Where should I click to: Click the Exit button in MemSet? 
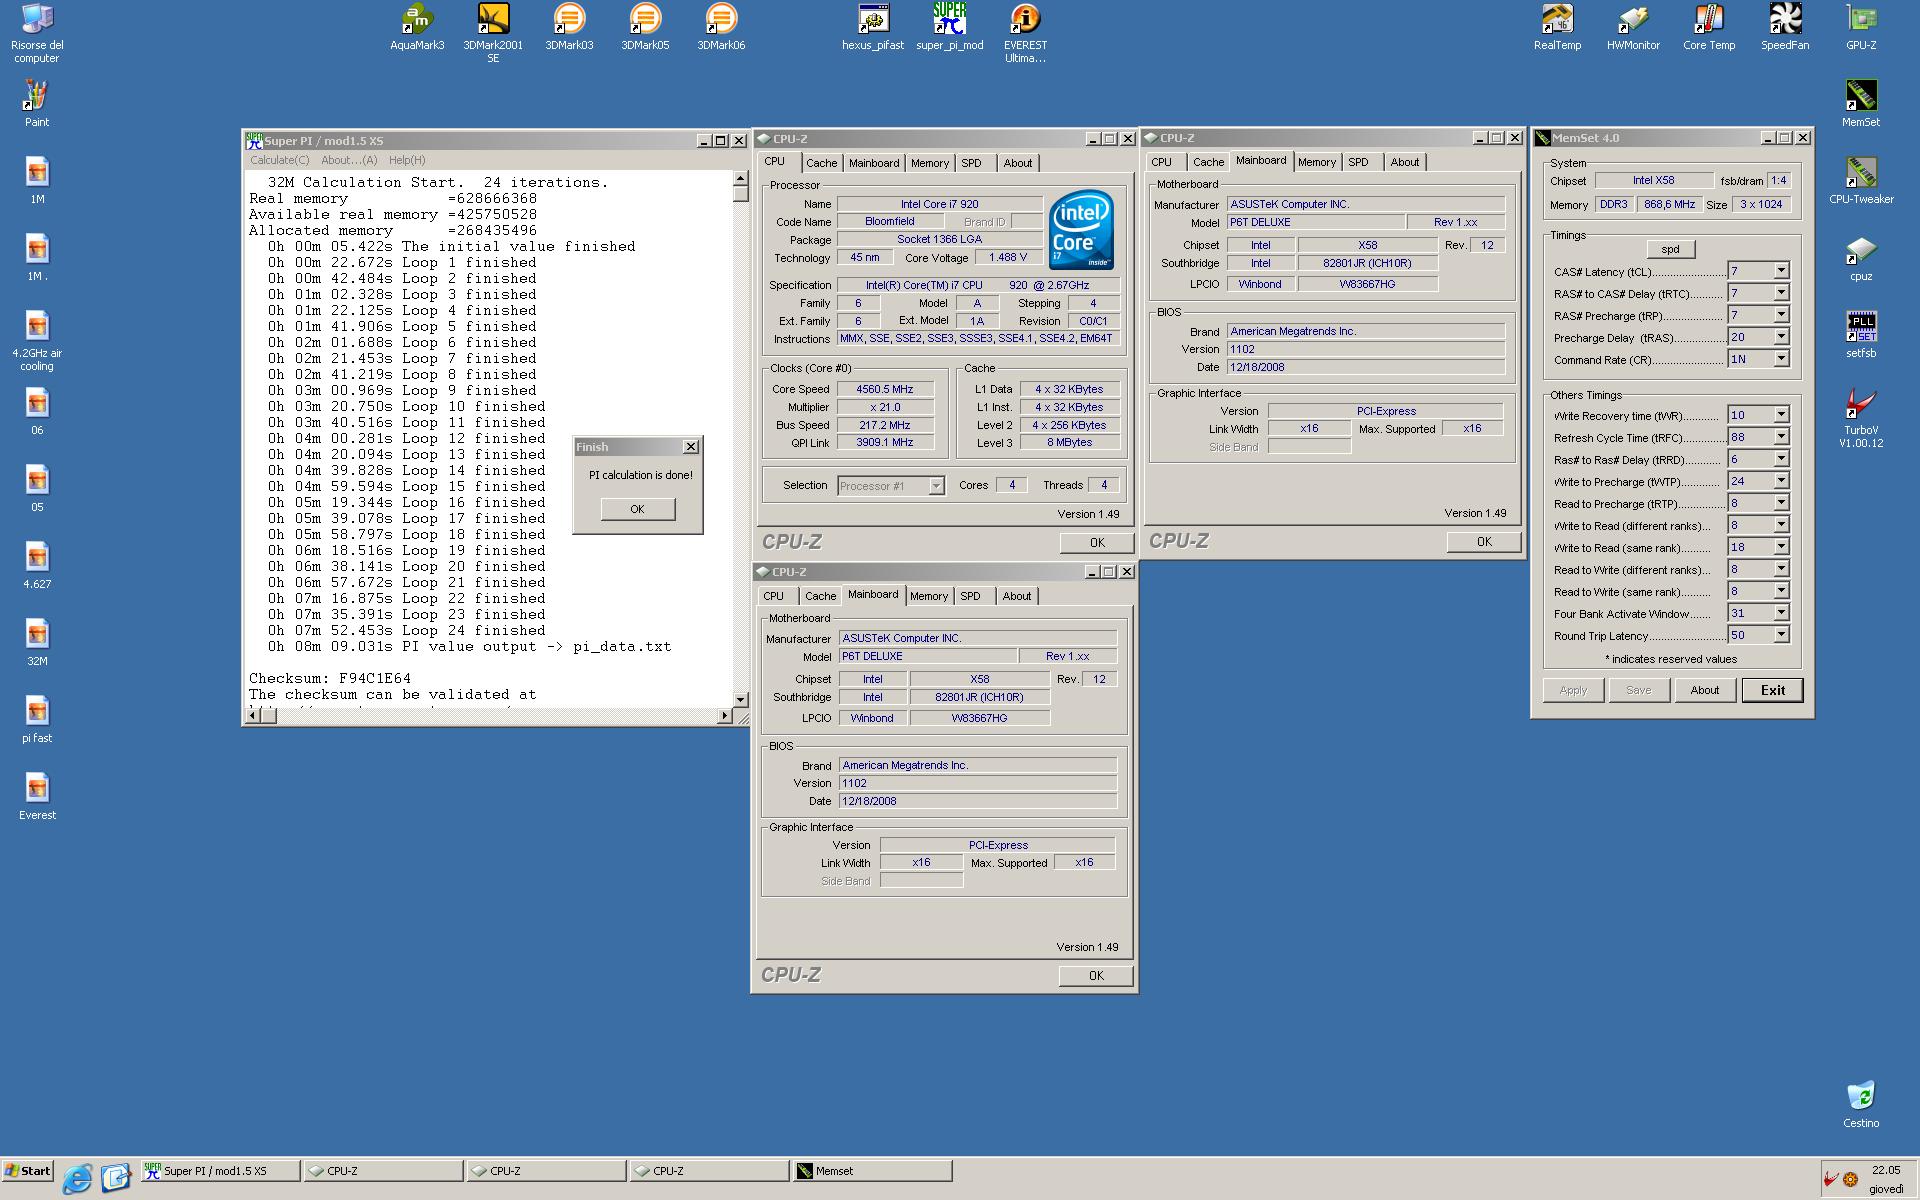coord(1772,690)
